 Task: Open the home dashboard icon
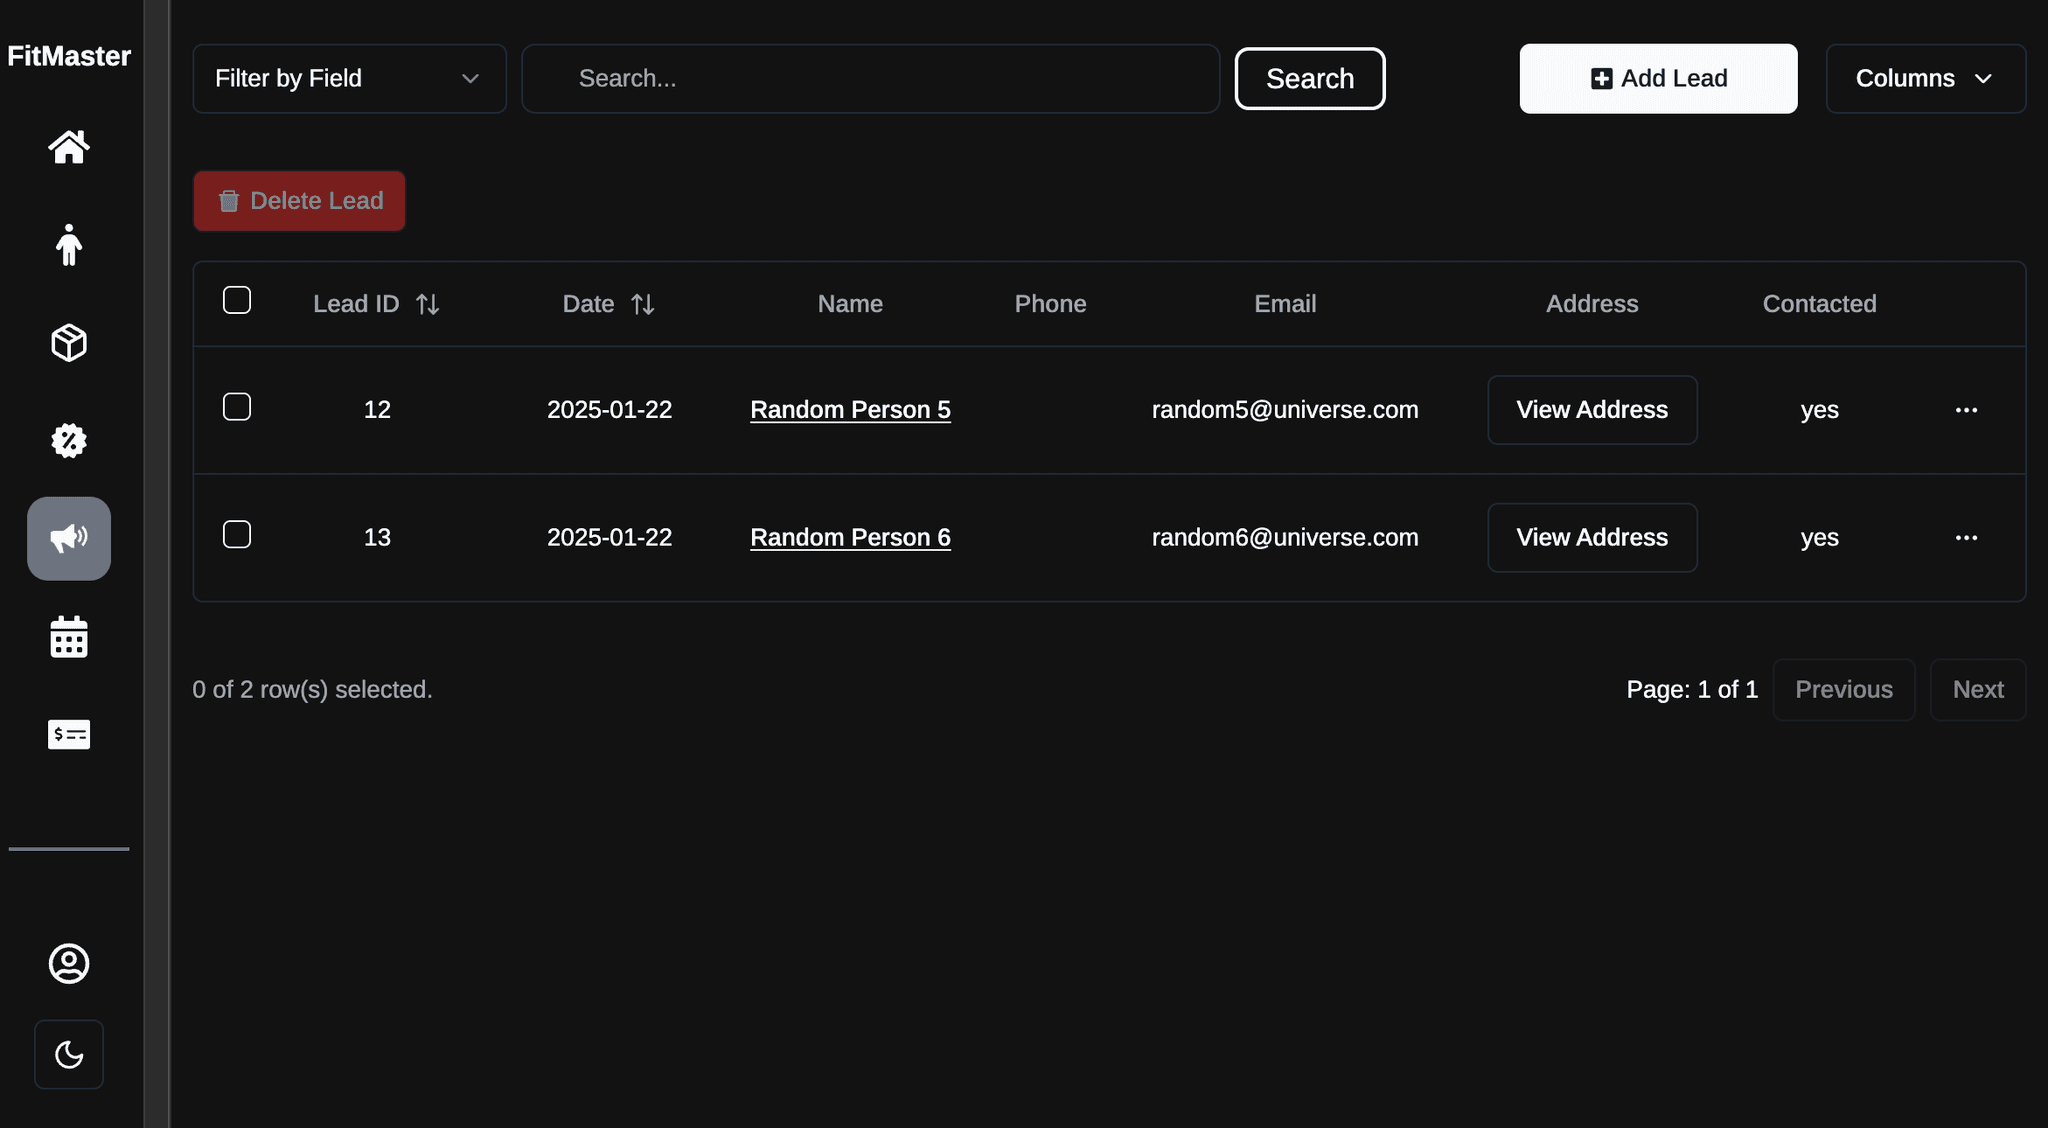[x=69, y=147]
